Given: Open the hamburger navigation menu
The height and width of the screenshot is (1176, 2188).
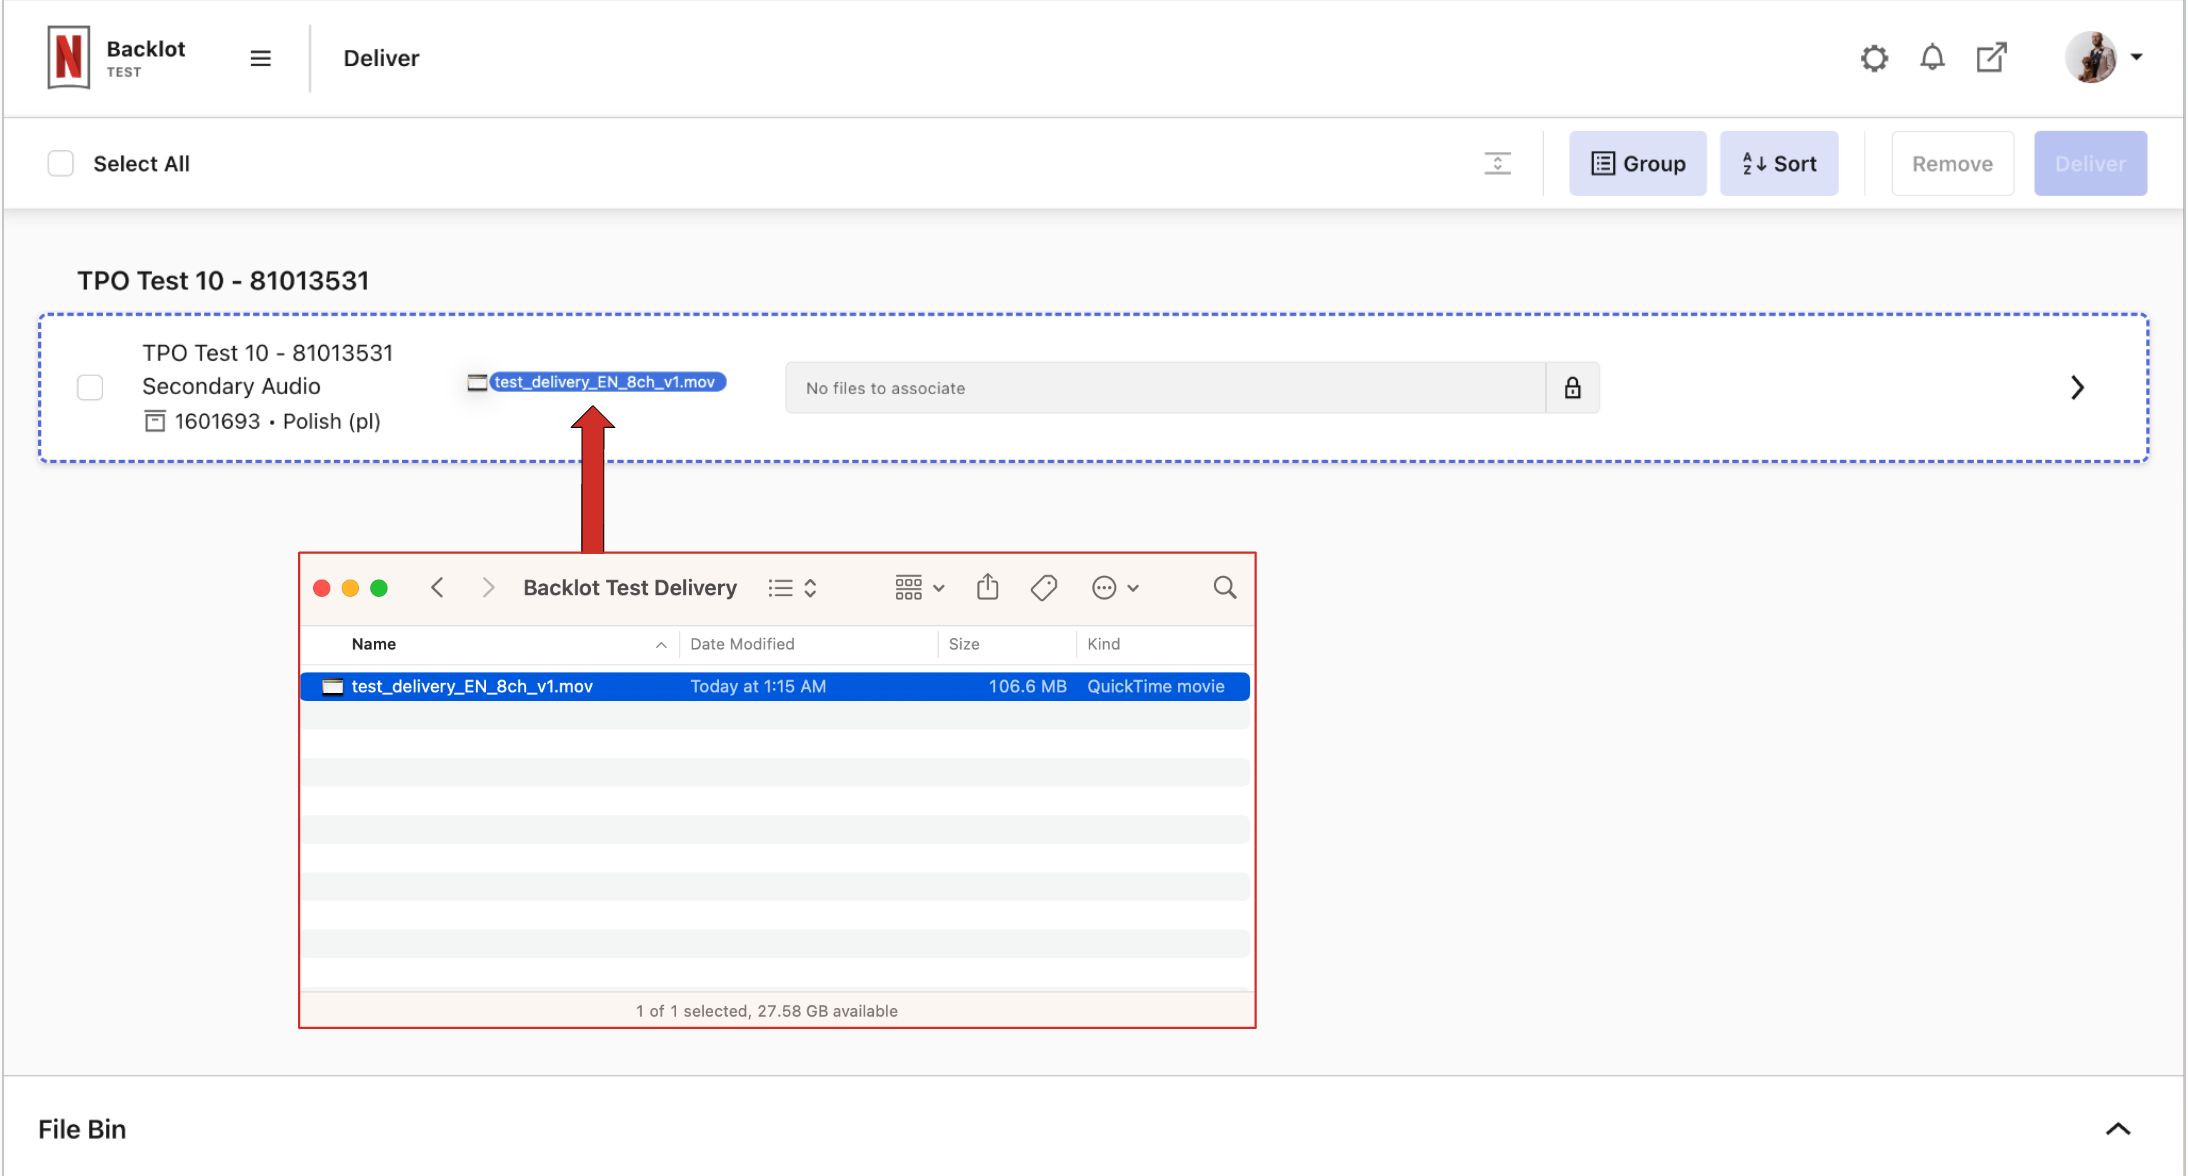Looking at the screenshot, I should (x=260, y=58).
